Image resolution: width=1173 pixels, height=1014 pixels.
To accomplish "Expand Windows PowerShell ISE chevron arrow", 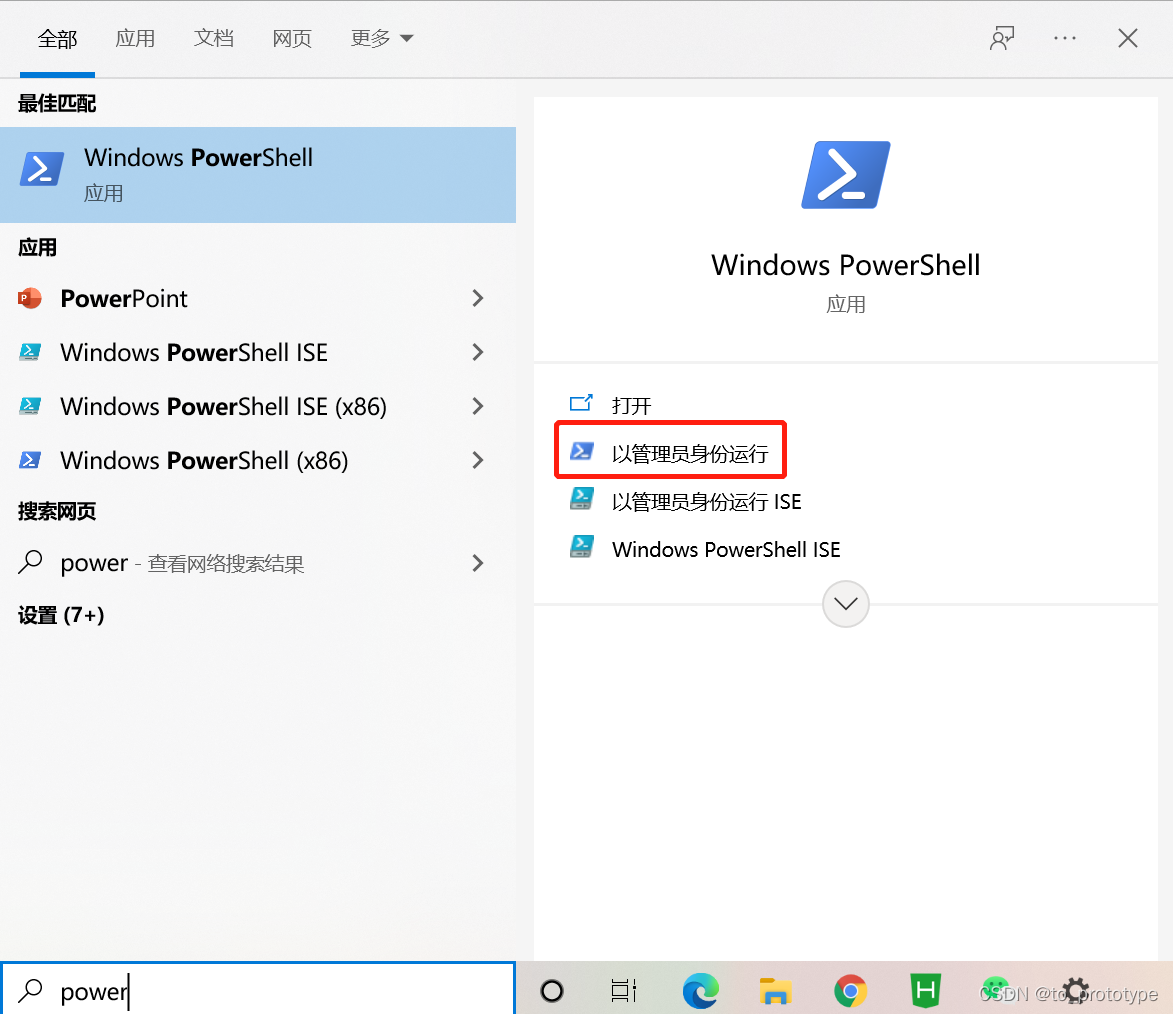I will coord(478,352).
